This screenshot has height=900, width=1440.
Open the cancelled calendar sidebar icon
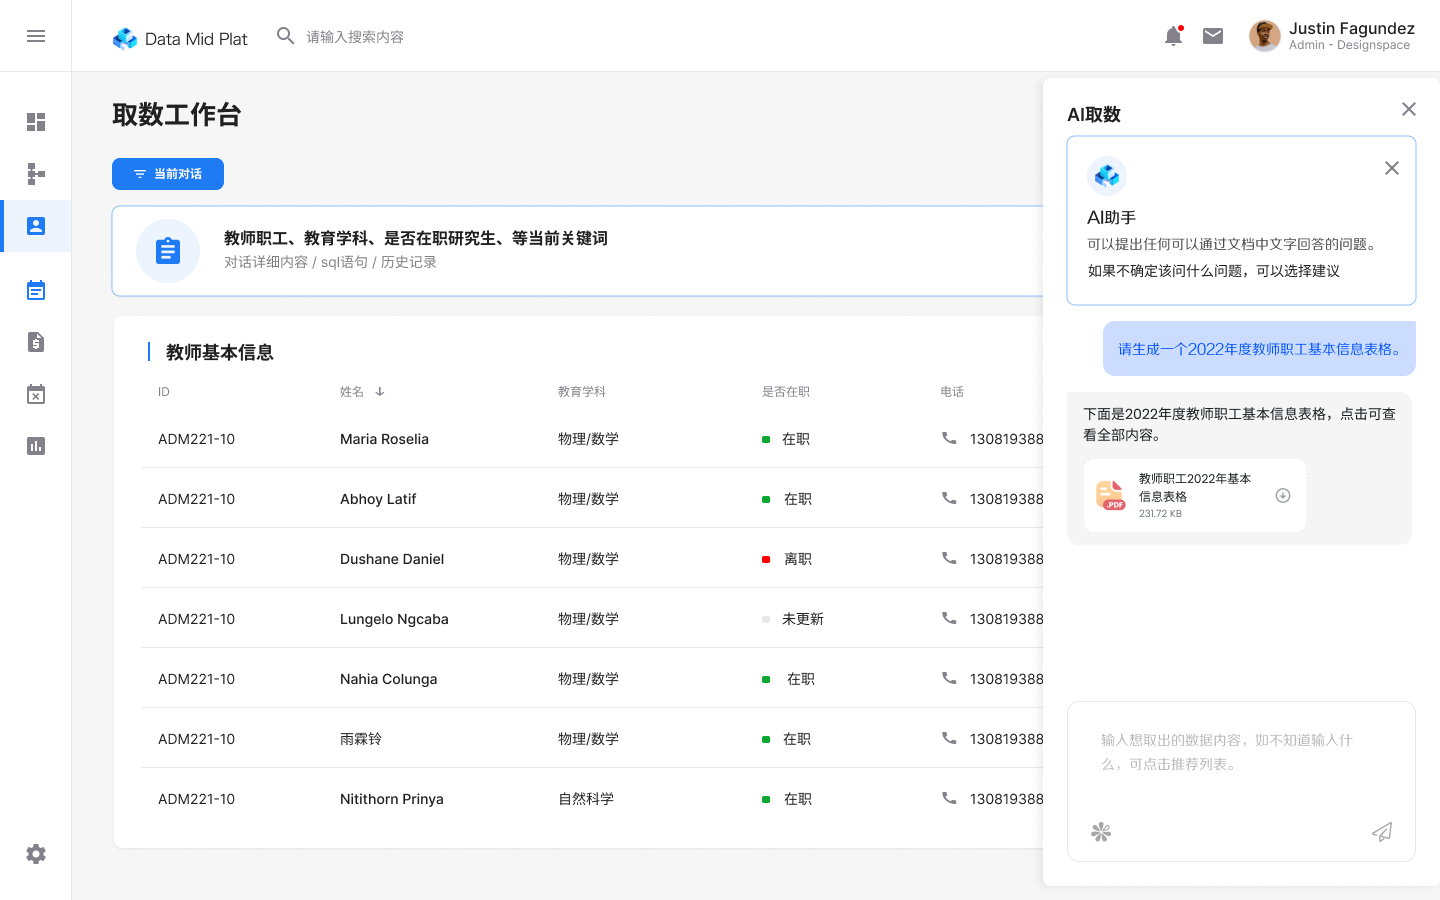pos(36,394)
